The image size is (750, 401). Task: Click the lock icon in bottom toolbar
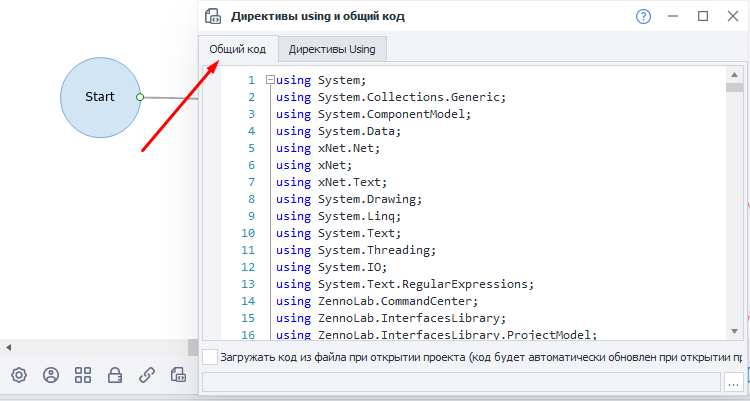[x=115, y=375]
